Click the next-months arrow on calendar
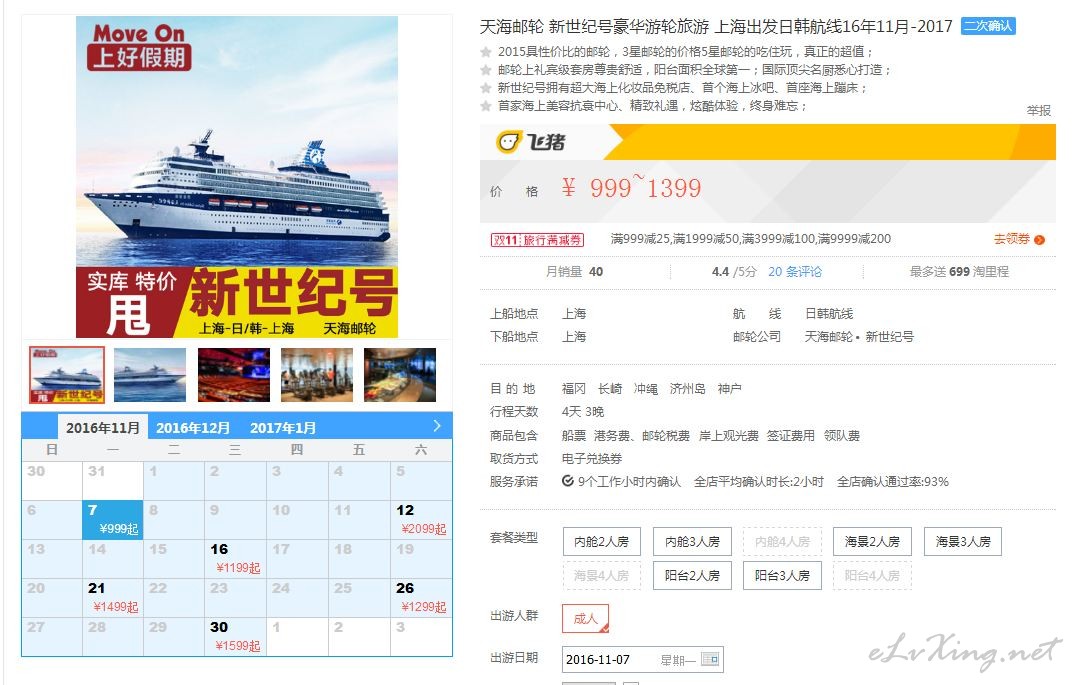The image size is (1073, 685). (437, 426)
